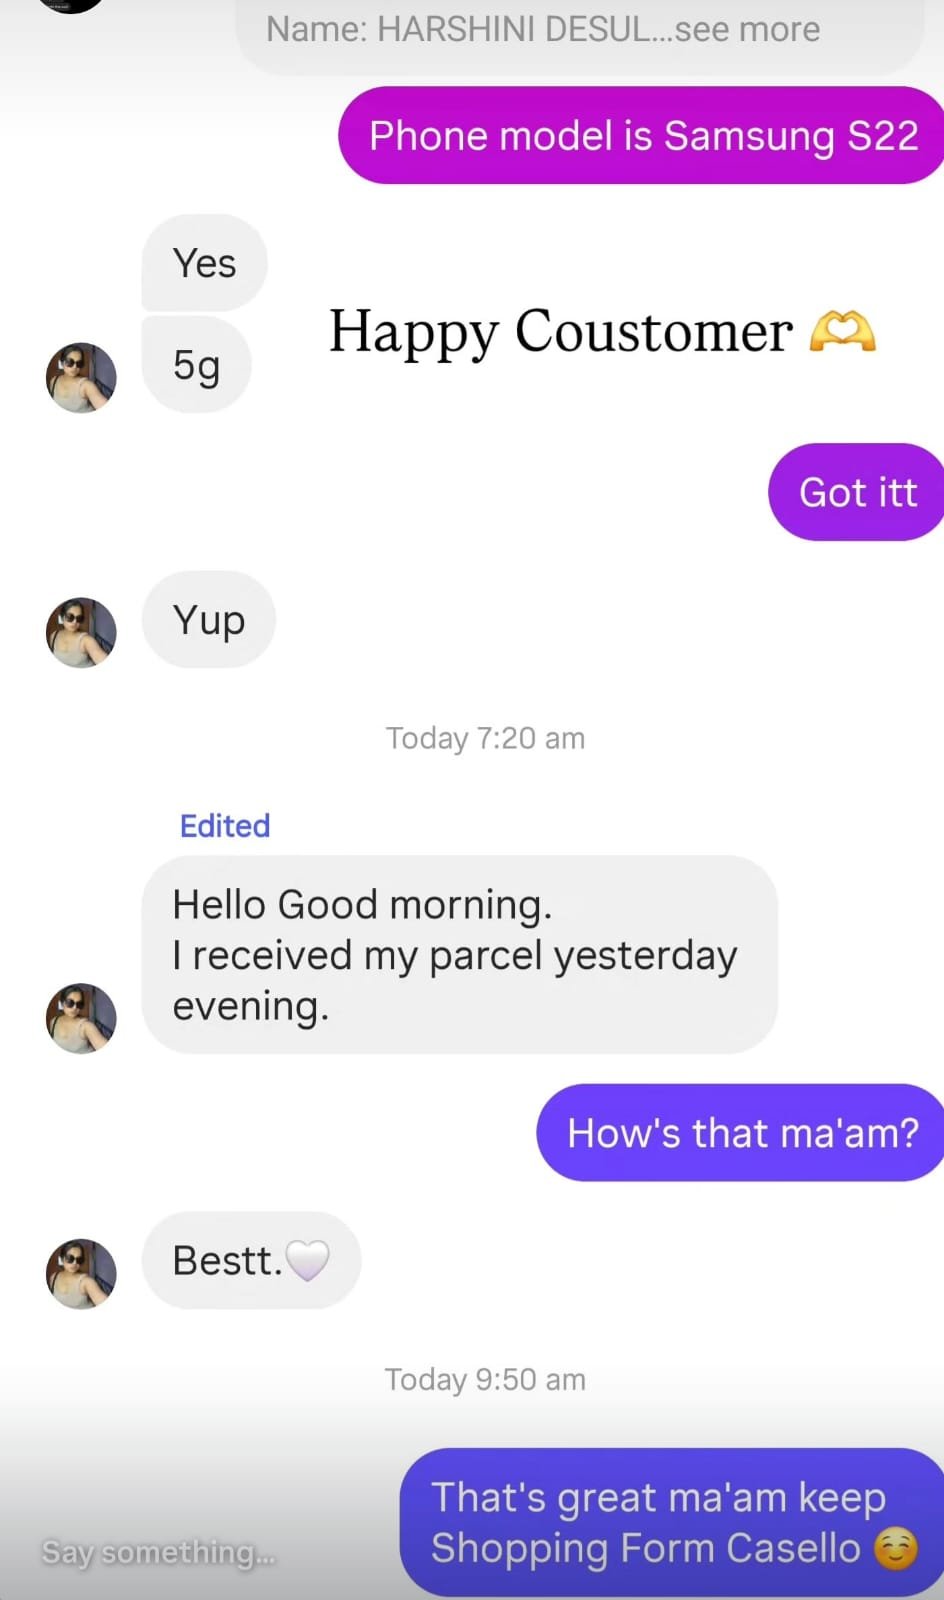
Task: Select the "Got itt" sent message
Action: pyautogui.click(x=856, y=492)
